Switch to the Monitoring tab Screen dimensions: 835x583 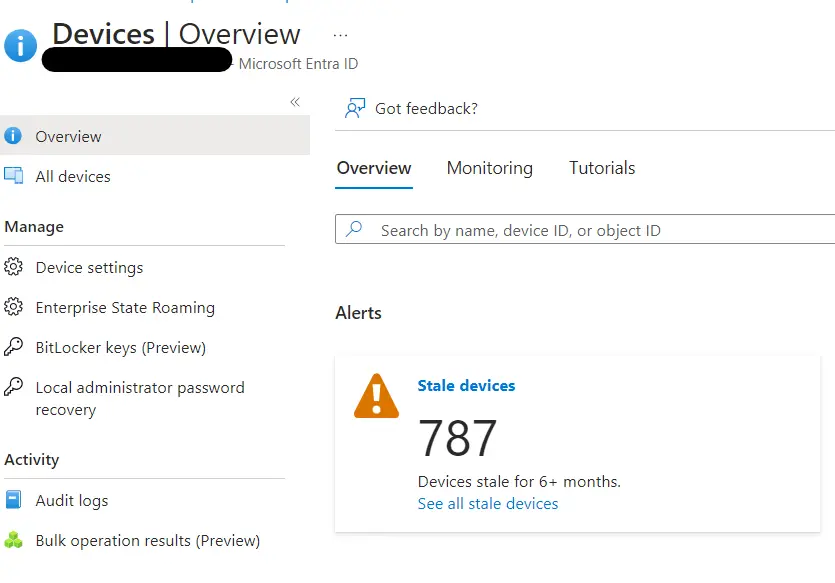pyautogui.click(x=489, y=168)
